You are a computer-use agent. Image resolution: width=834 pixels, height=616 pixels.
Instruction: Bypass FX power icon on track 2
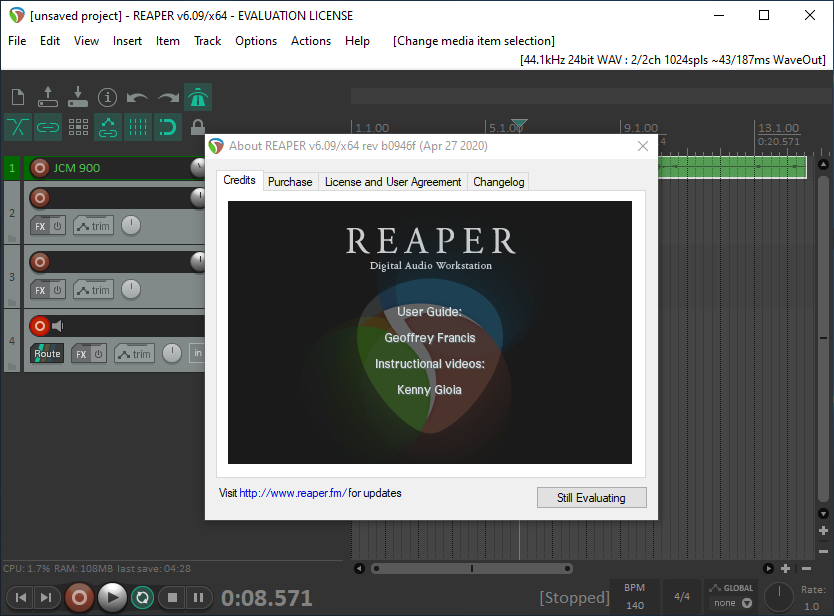point(57,226)
